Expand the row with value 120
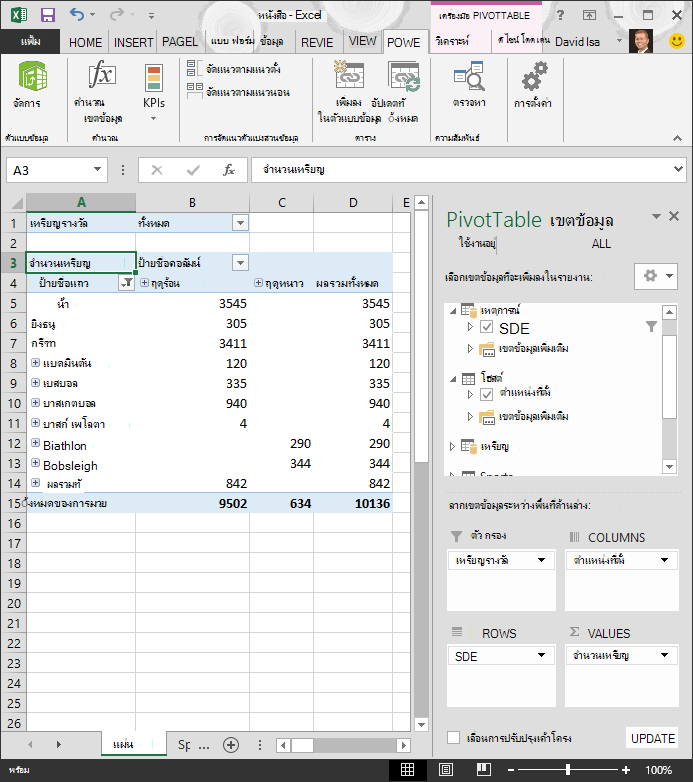Image resolution: width=693 pixels, height=782 pixels. pyautogui.click(x=35, y=363)
